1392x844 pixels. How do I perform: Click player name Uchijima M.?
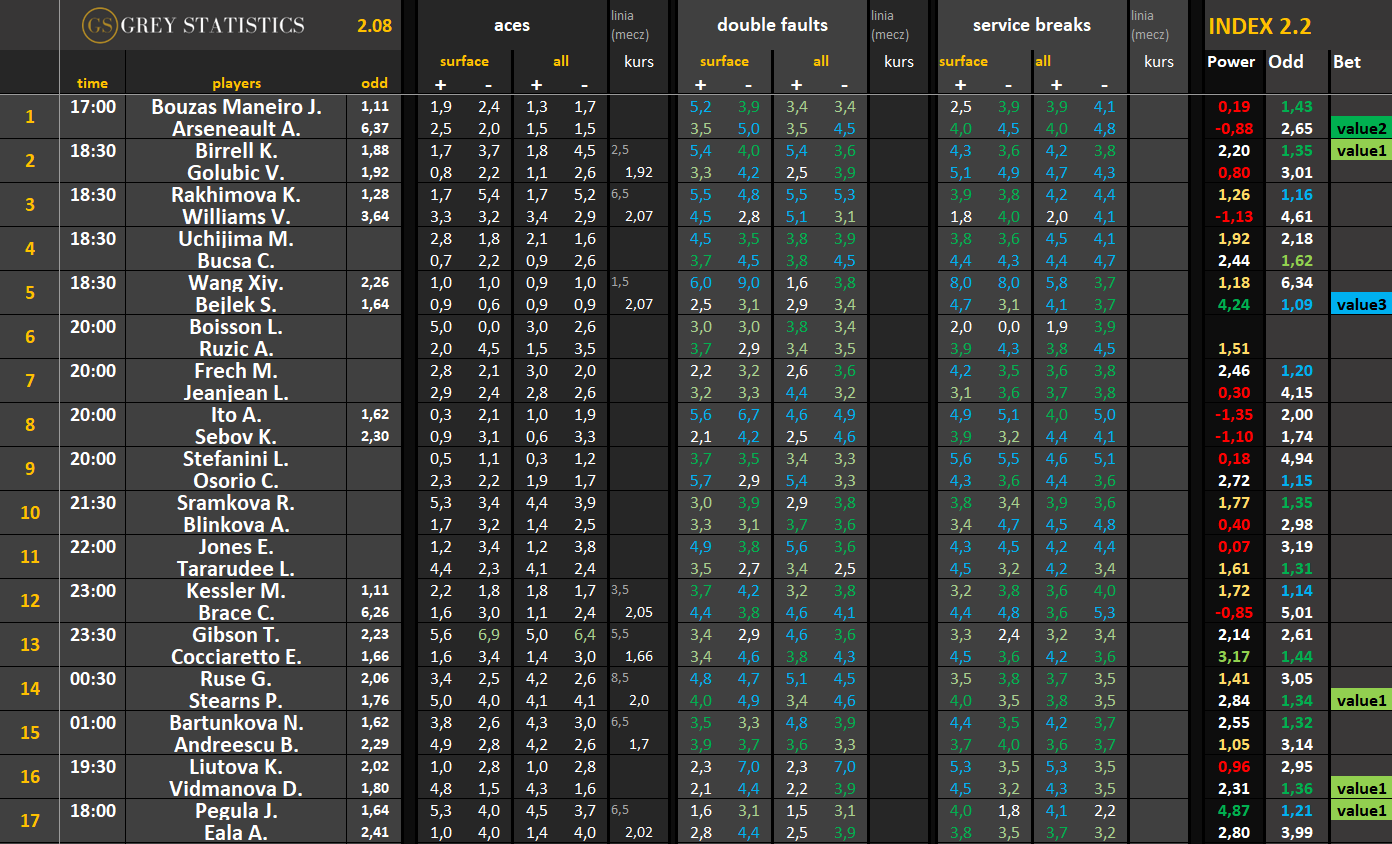[236, 238]
